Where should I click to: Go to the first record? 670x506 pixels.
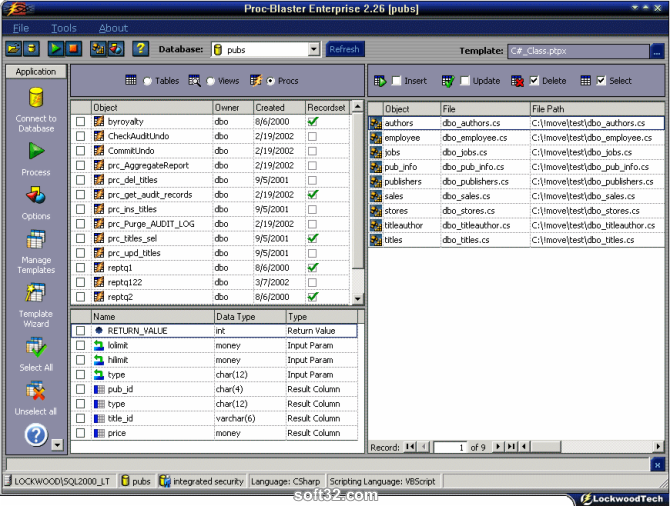point(411,447)
